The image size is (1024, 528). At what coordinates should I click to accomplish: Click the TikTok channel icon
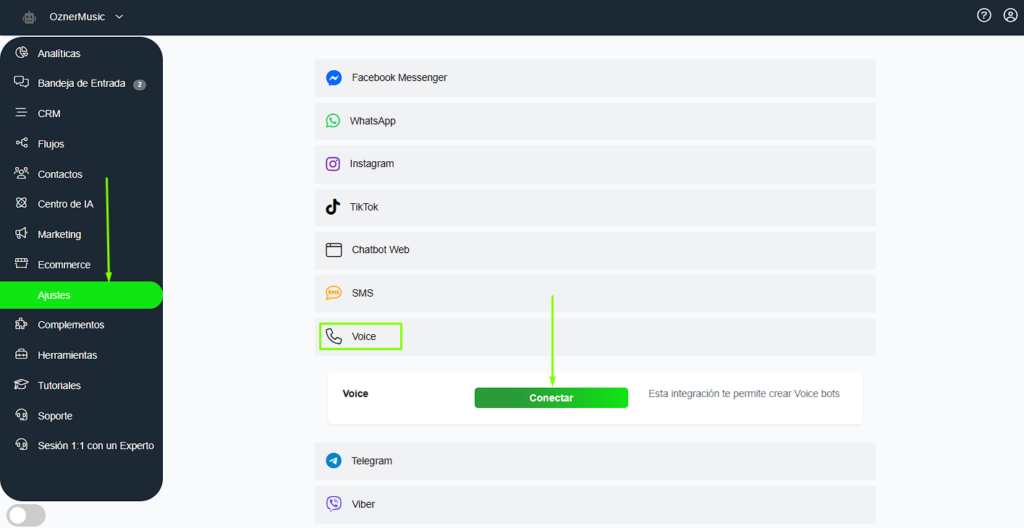tap(333, 207)
